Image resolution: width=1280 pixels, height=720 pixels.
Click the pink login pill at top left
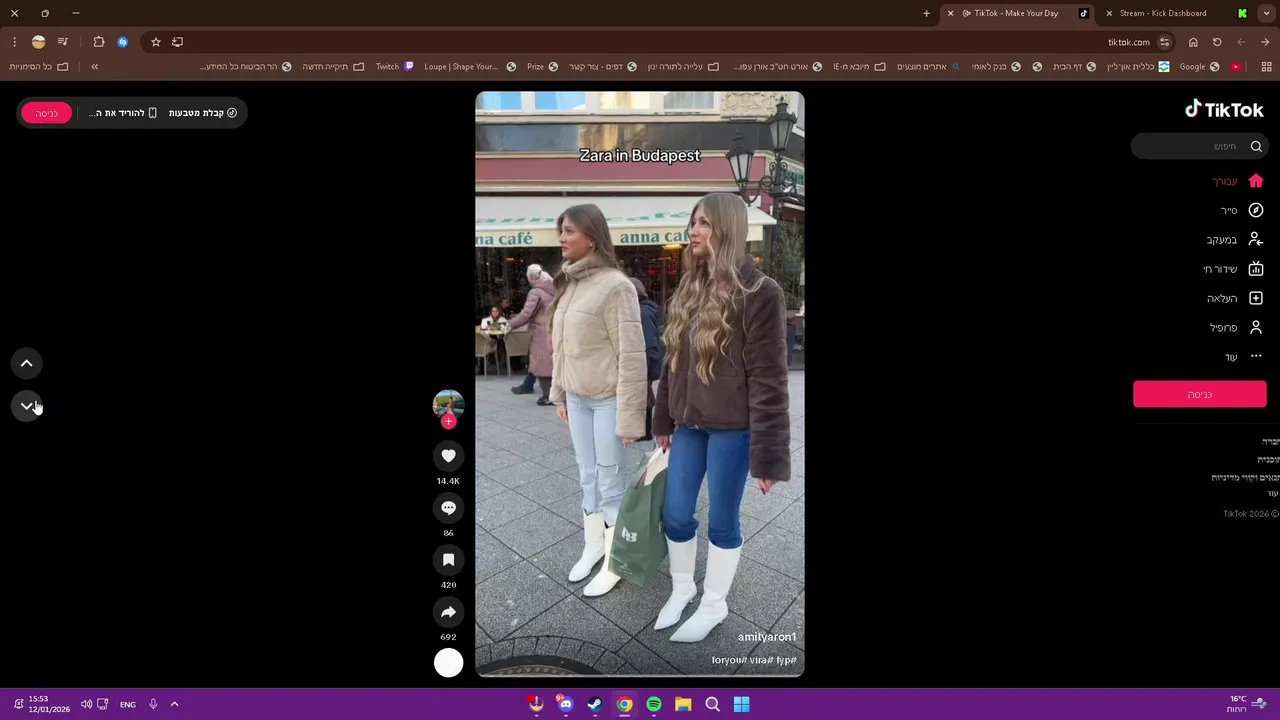[47, 113]
